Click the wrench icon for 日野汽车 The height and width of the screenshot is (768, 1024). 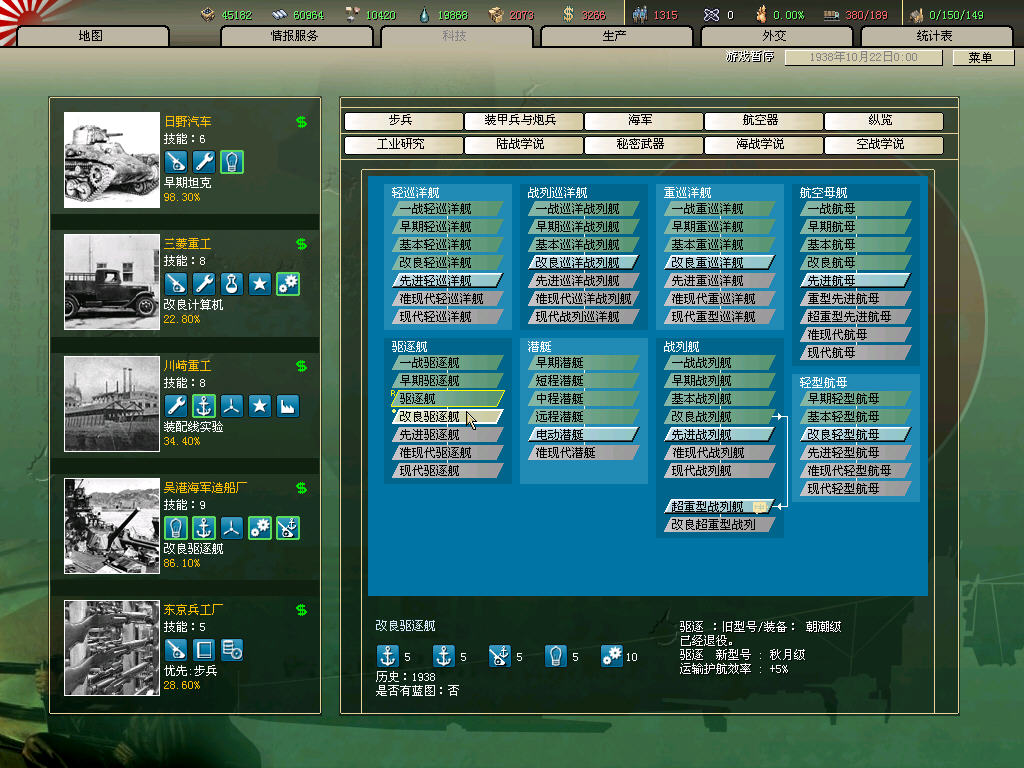[204, 162]
